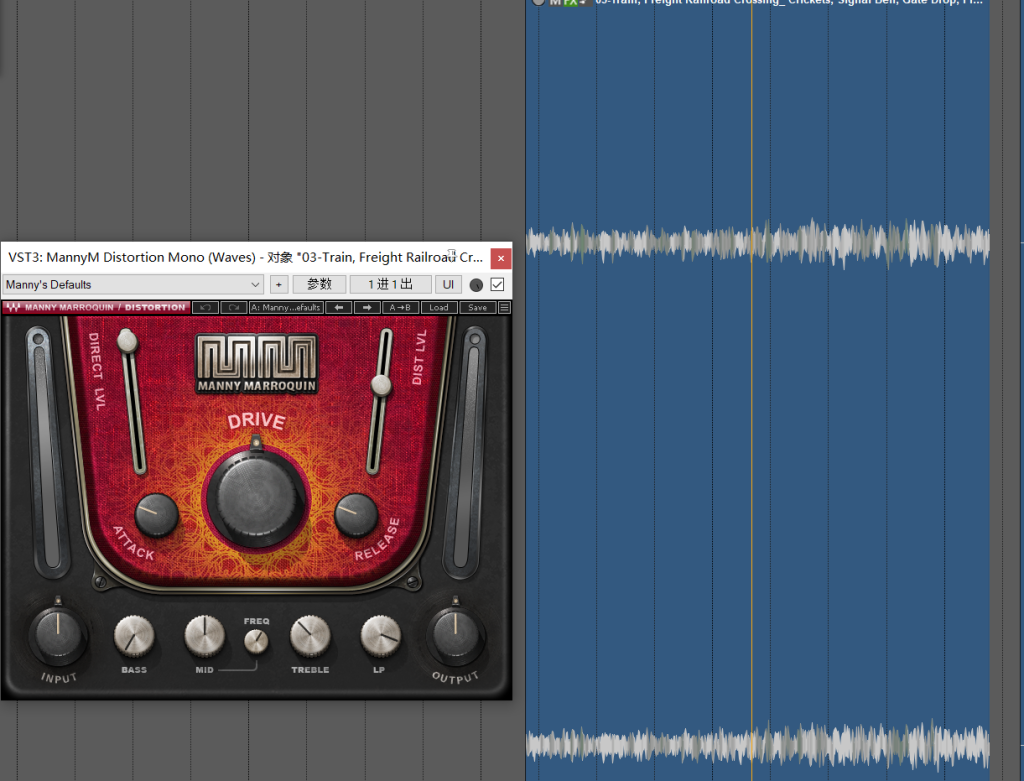Click the upper channel waveform of the audio item

pos(758,243)
